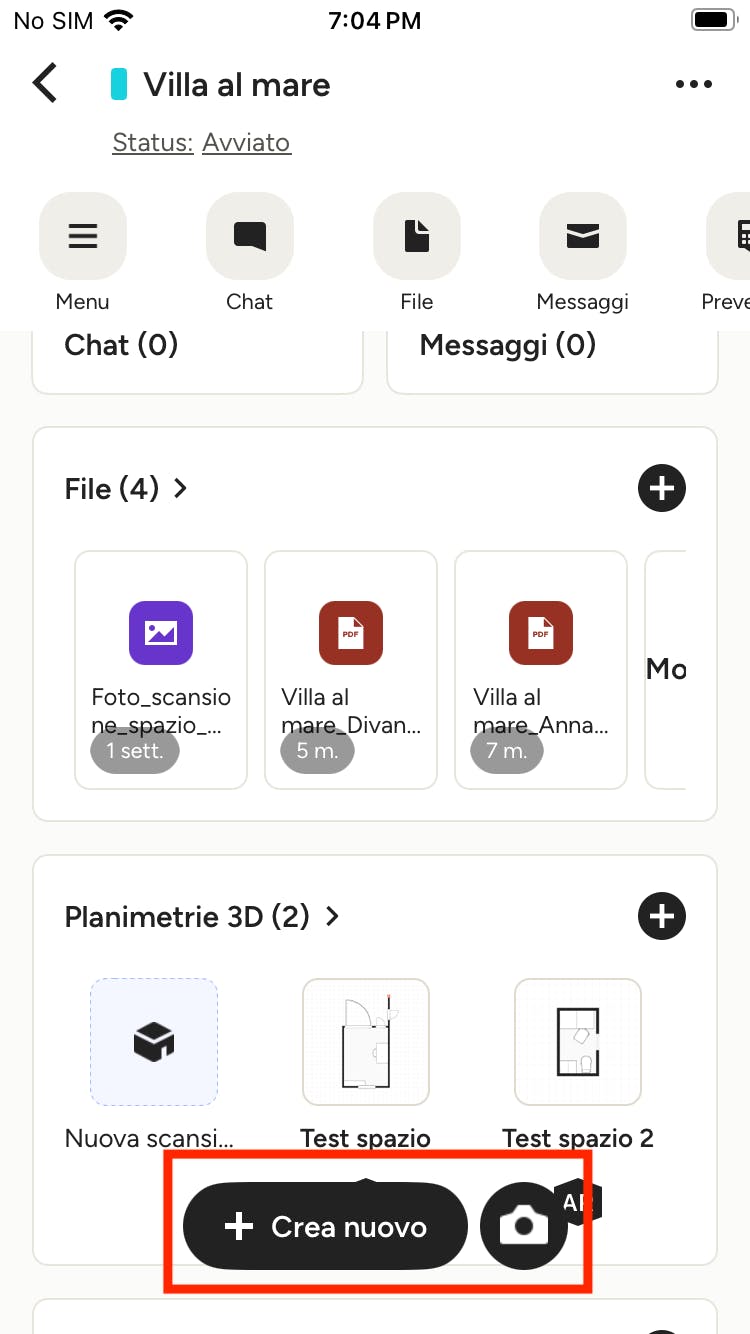Change the status Avviato link

pos(246,143)
